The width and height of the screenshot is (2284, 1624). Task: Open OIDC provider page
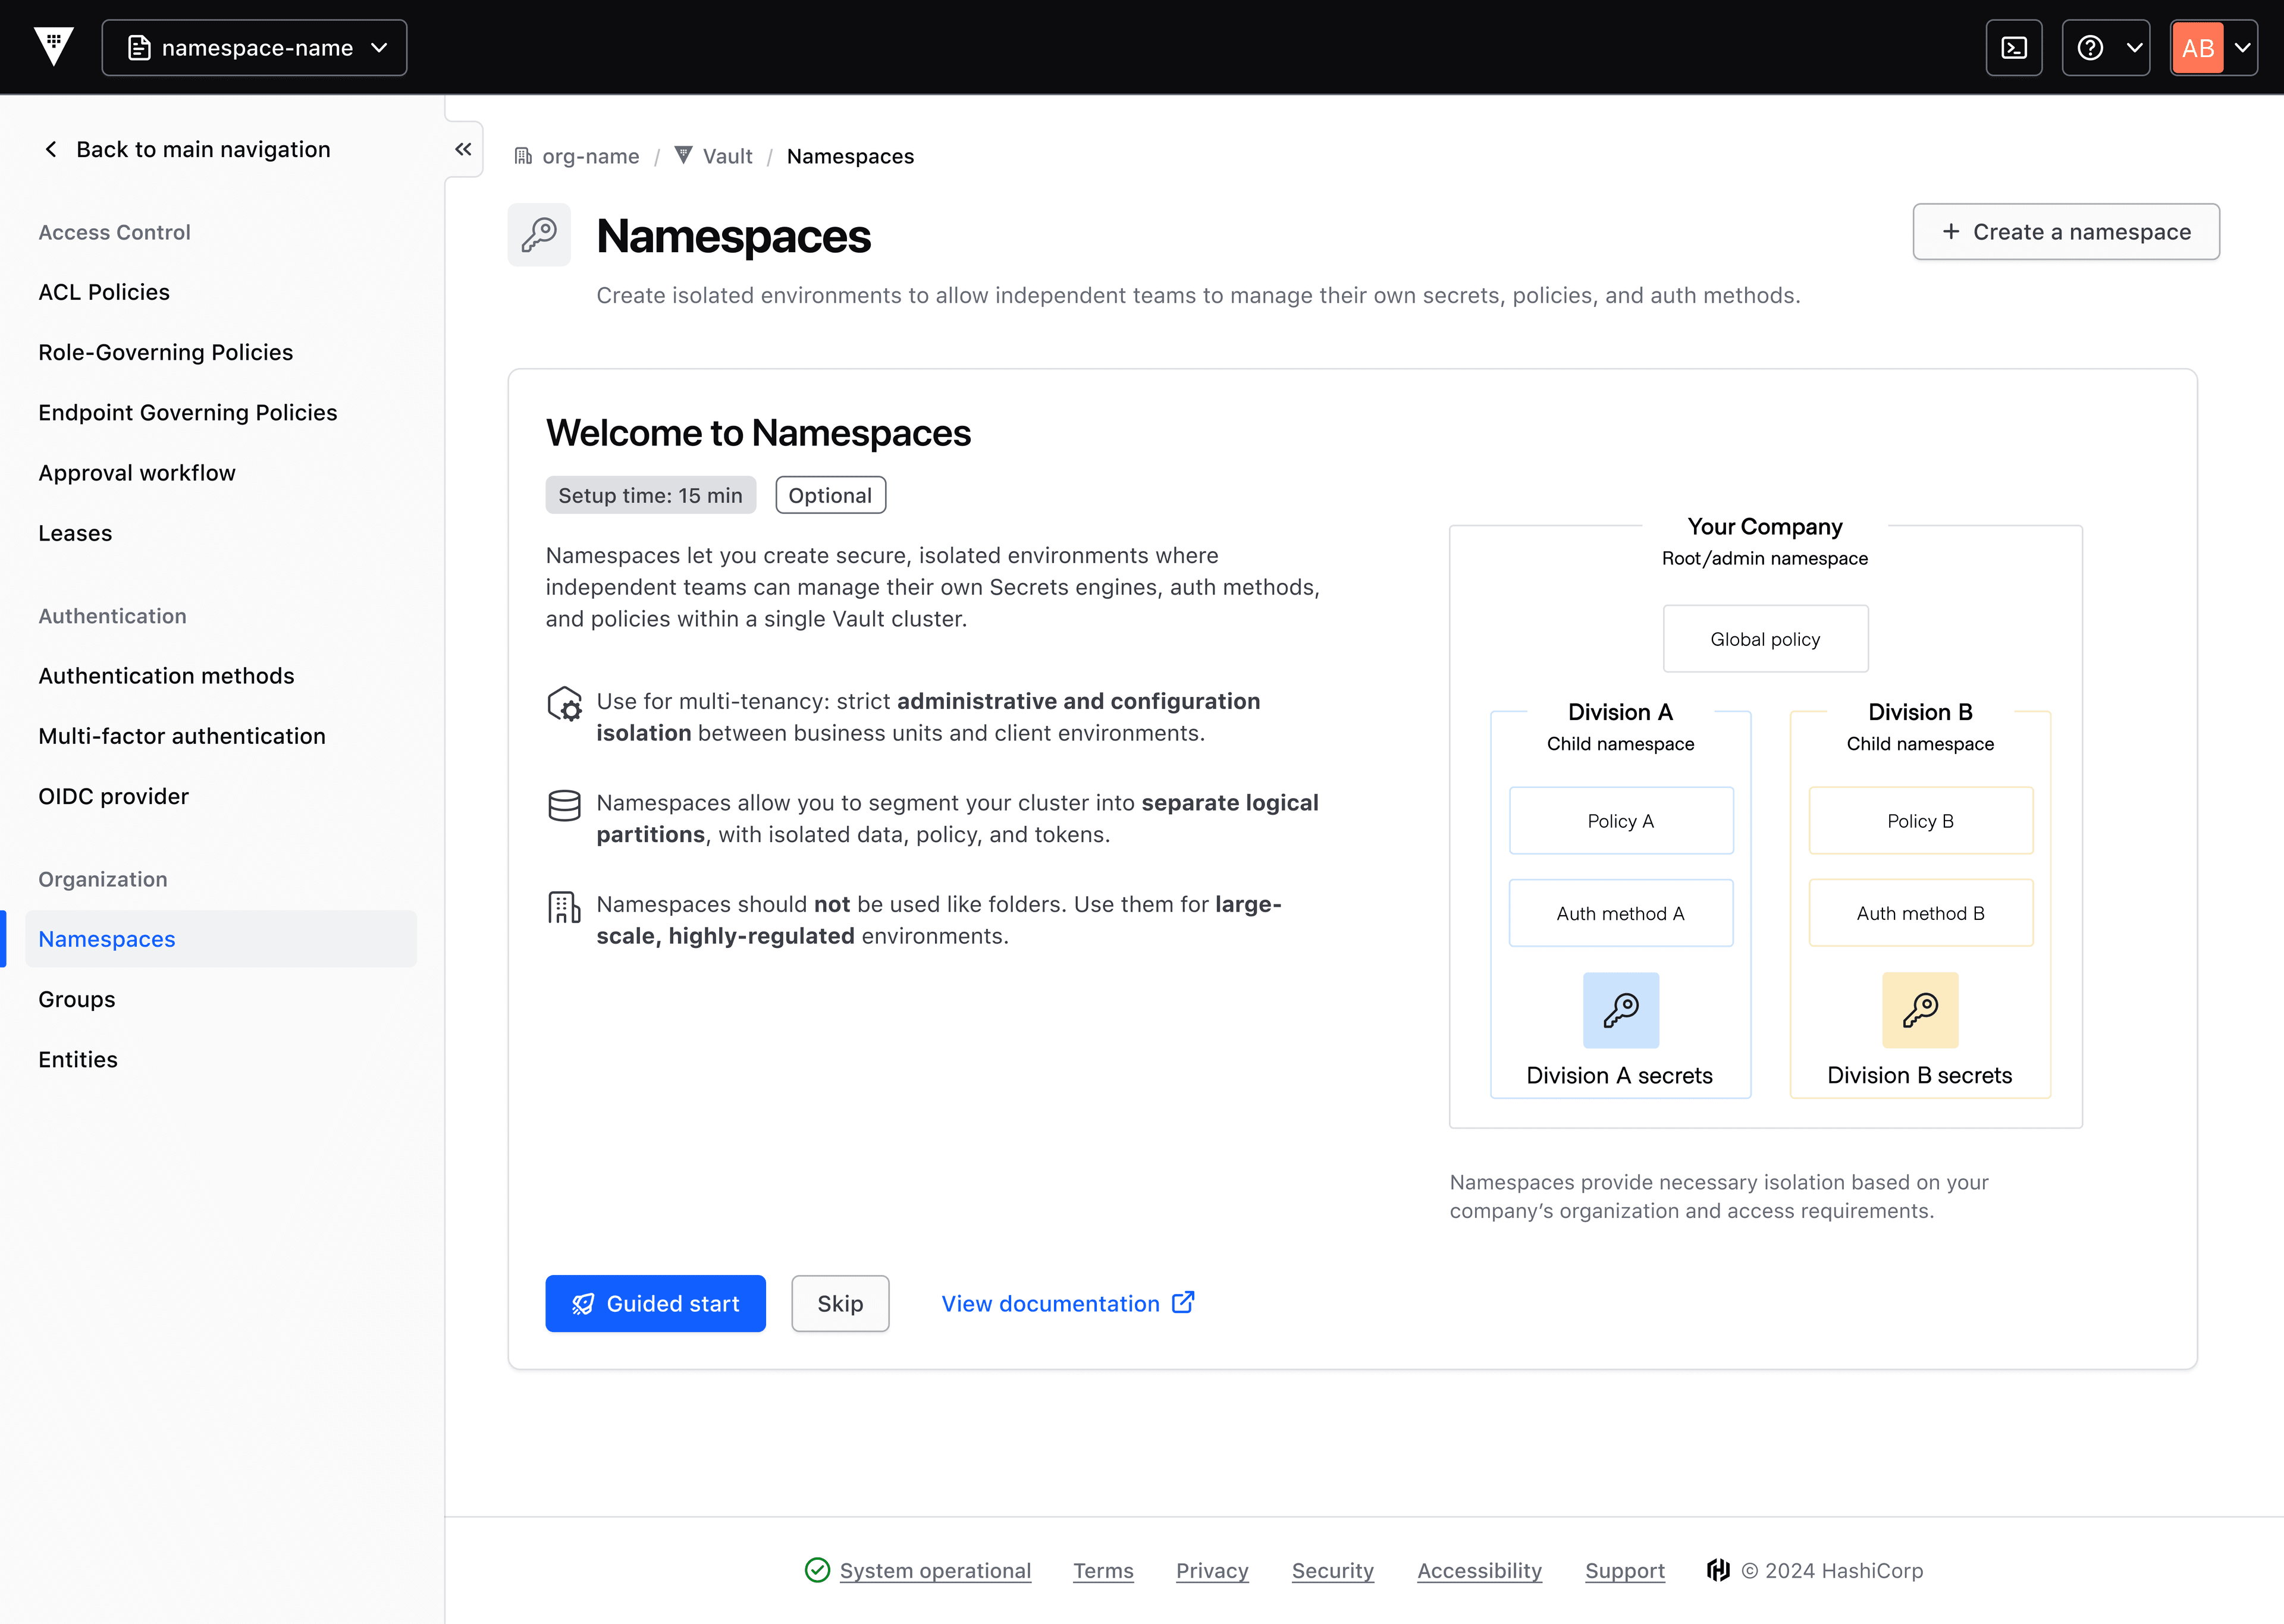[x=113, y=796]
